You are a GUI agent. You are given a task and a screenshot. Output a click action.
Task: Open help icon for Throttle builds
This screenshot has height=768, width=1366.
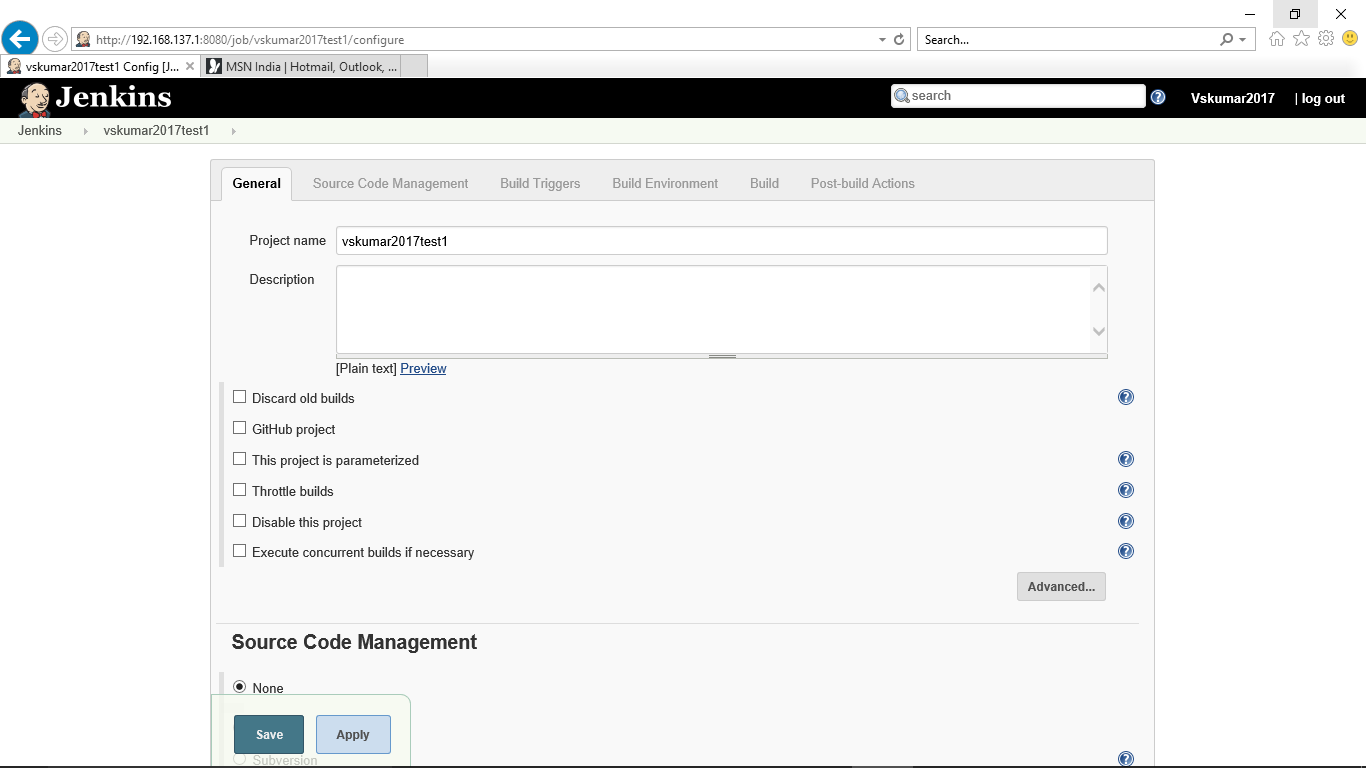[1125, 490]
